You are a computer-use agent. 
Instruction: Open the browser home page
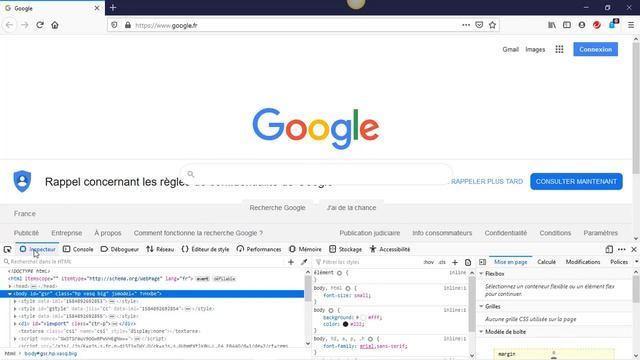point(55,25)
